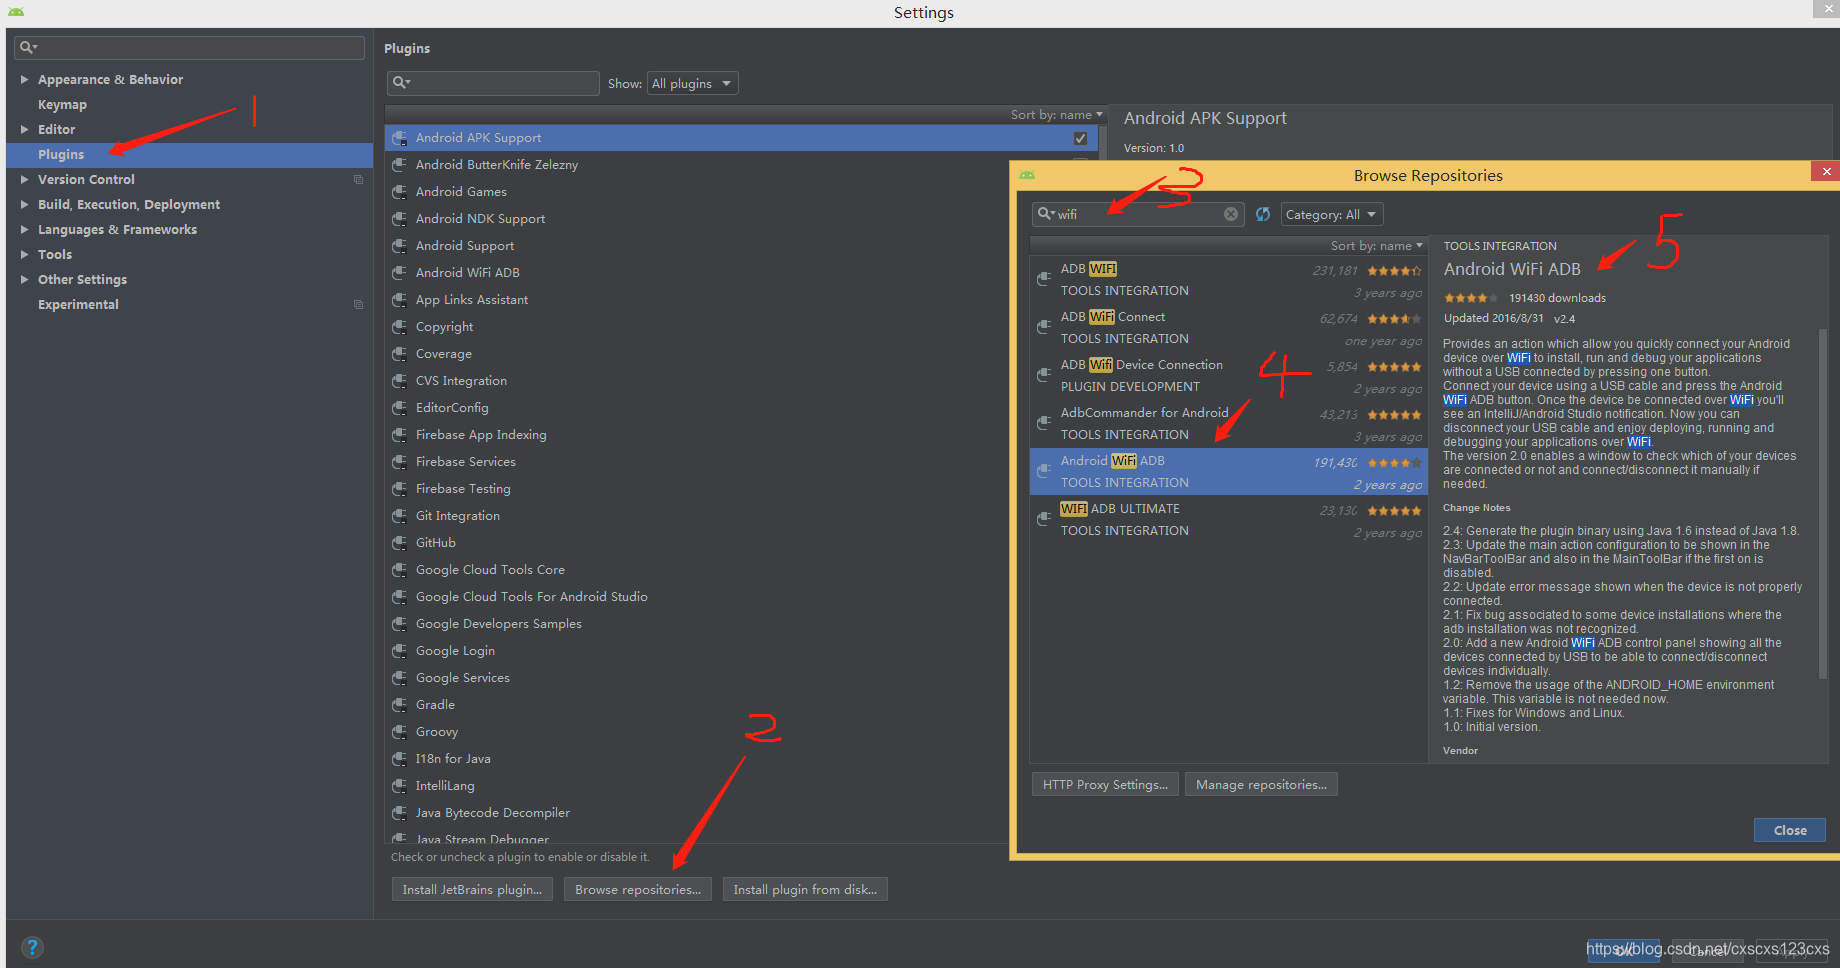Click Browse repositories... button

[638, 889]
